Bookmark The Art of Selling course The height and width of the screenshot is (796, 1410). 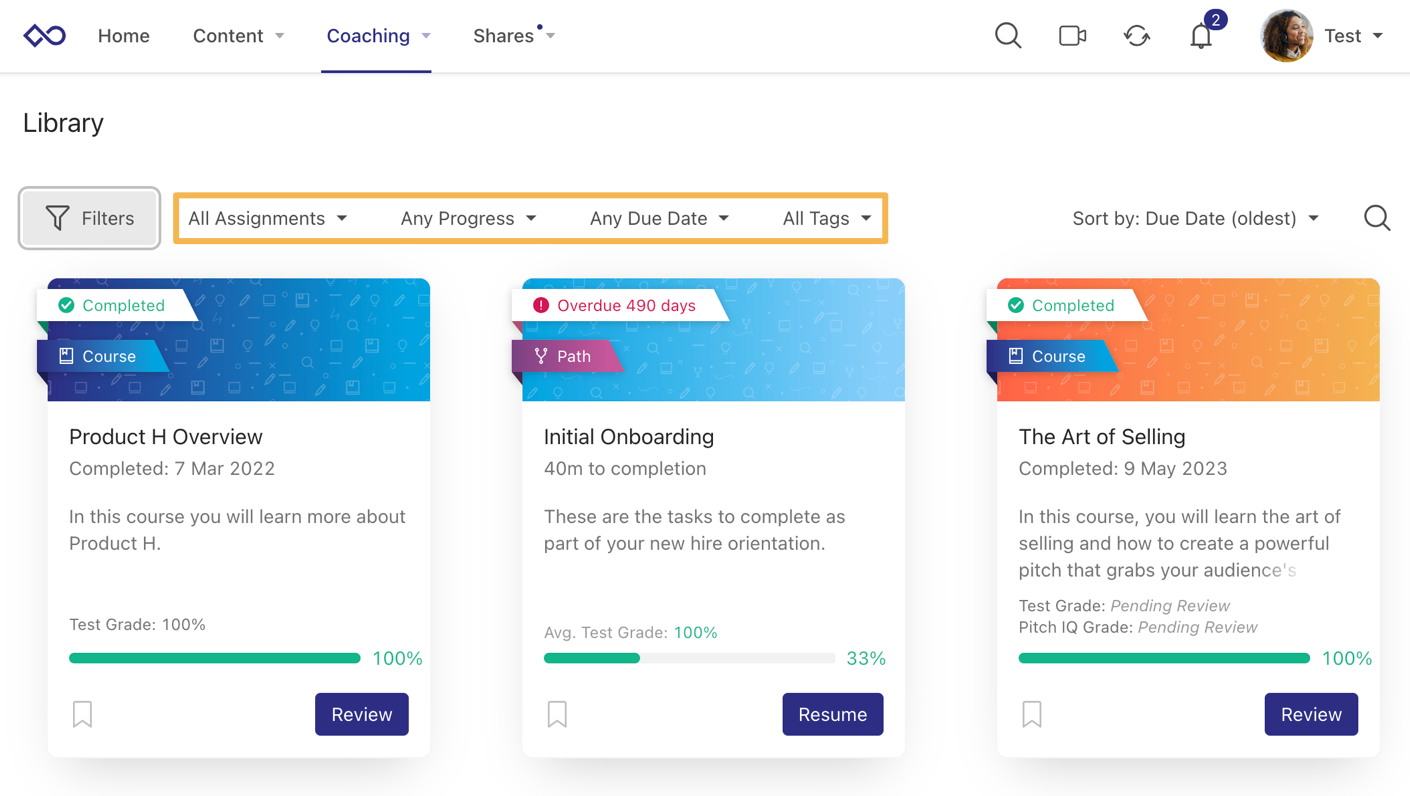coord(1032,714)
